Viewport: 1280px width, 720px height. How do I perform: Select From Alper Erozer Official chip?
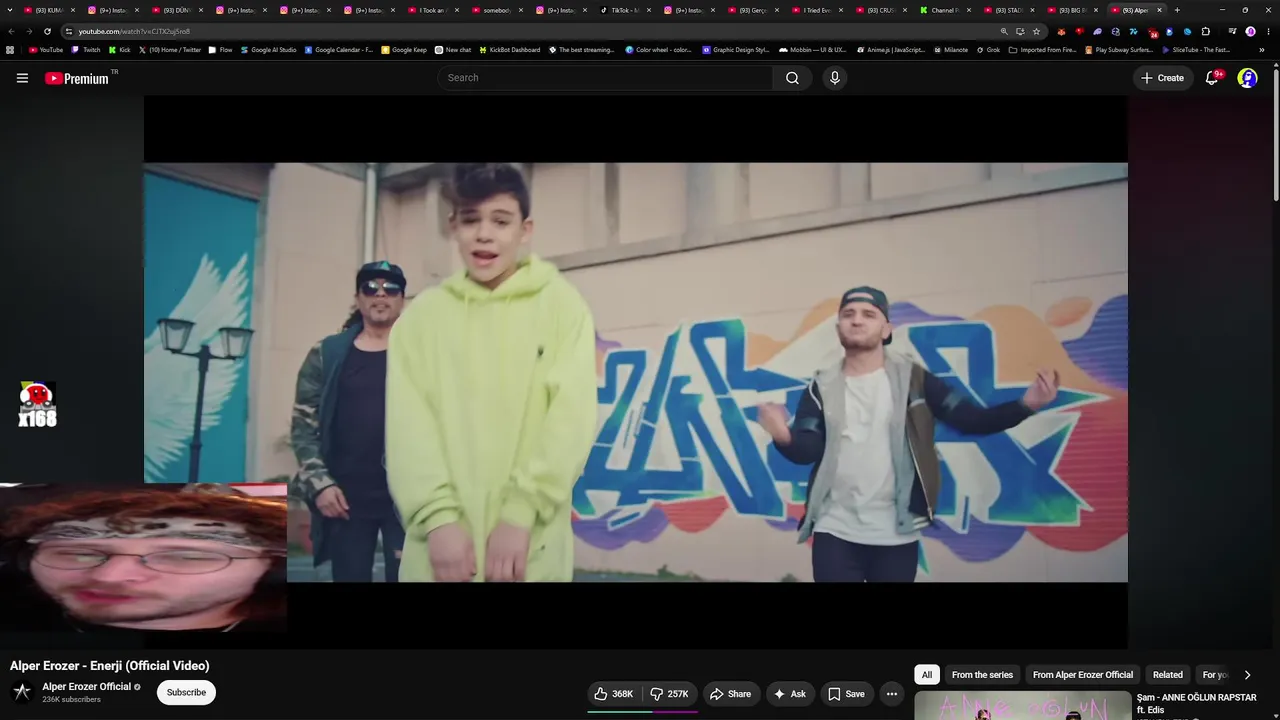[x=1083, y=675]
